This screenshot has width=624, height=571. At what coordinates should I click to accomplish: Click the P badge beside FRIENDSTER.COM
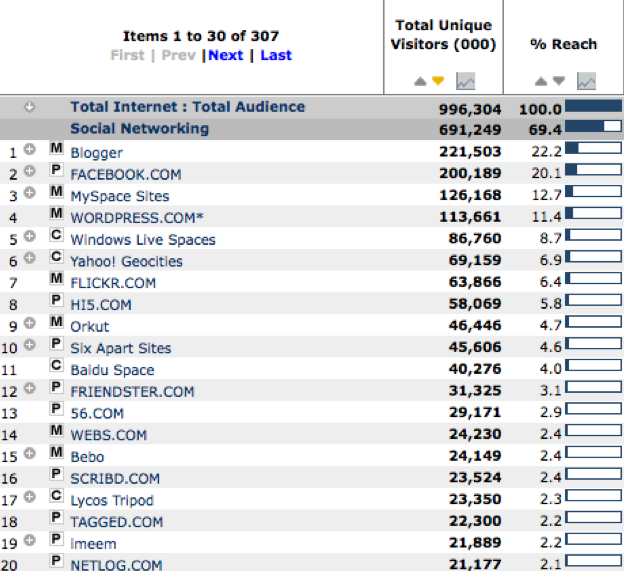57,387
